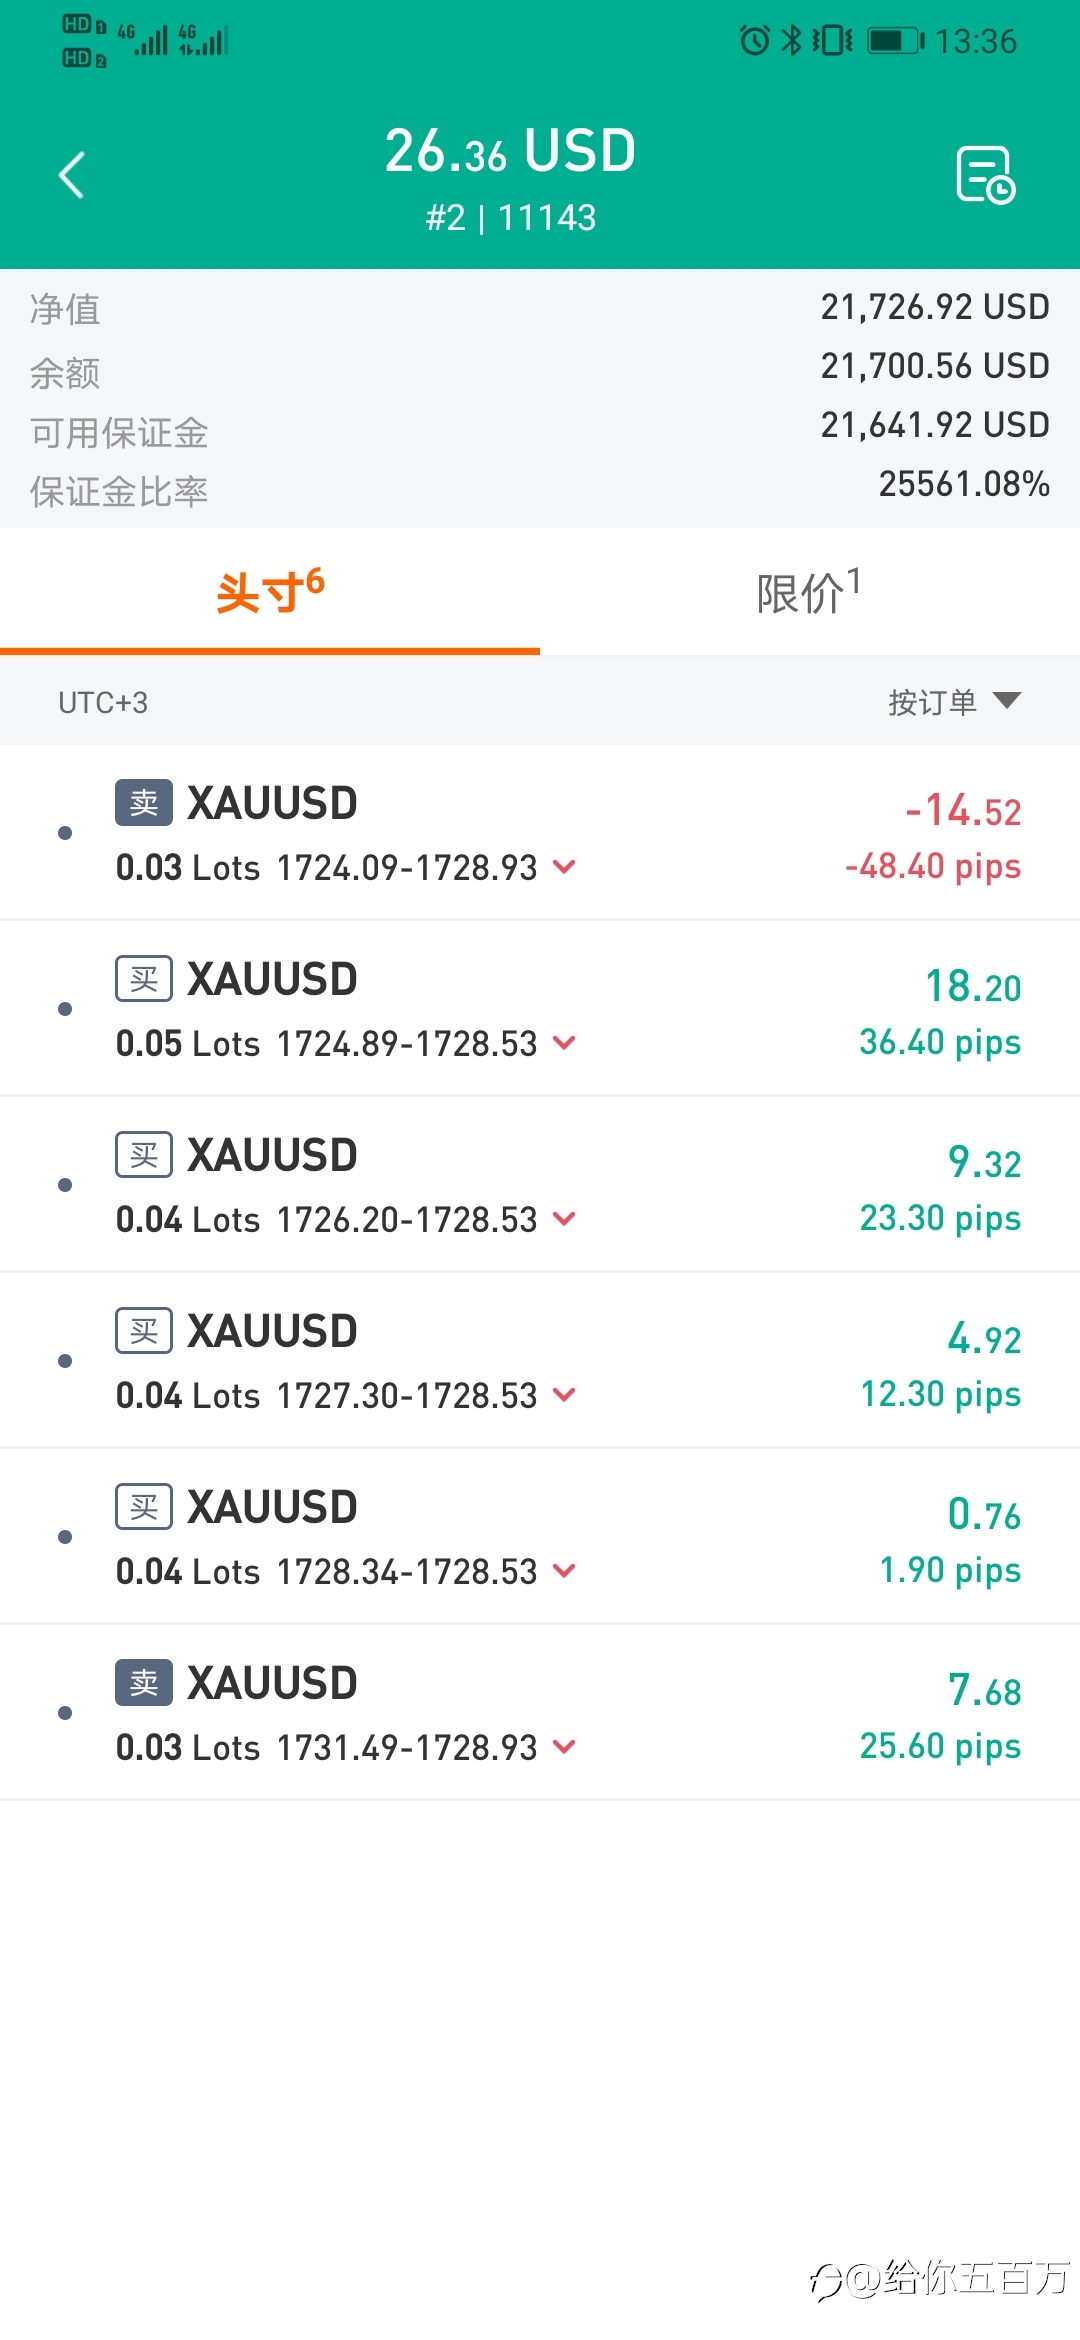Tap the buy badge of 1726.20 position
1080x2340 pixels.
coord(144,1154)
